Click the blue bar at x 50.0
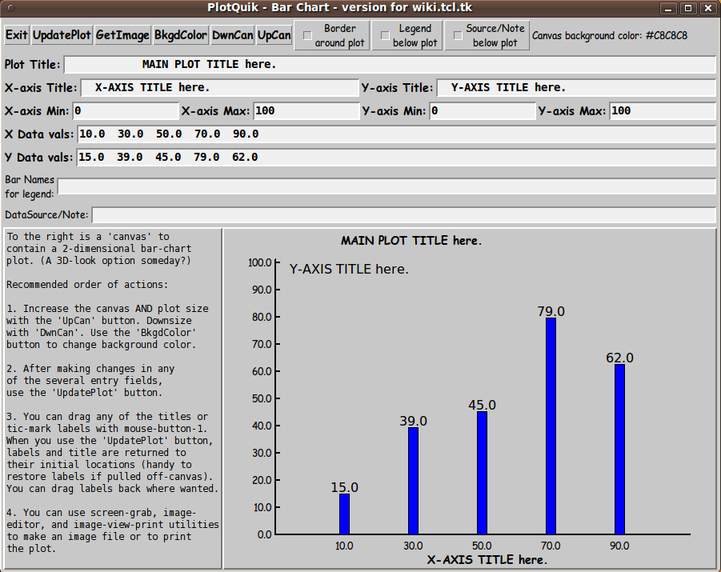721x572 pixels. [x=482, y=473]
